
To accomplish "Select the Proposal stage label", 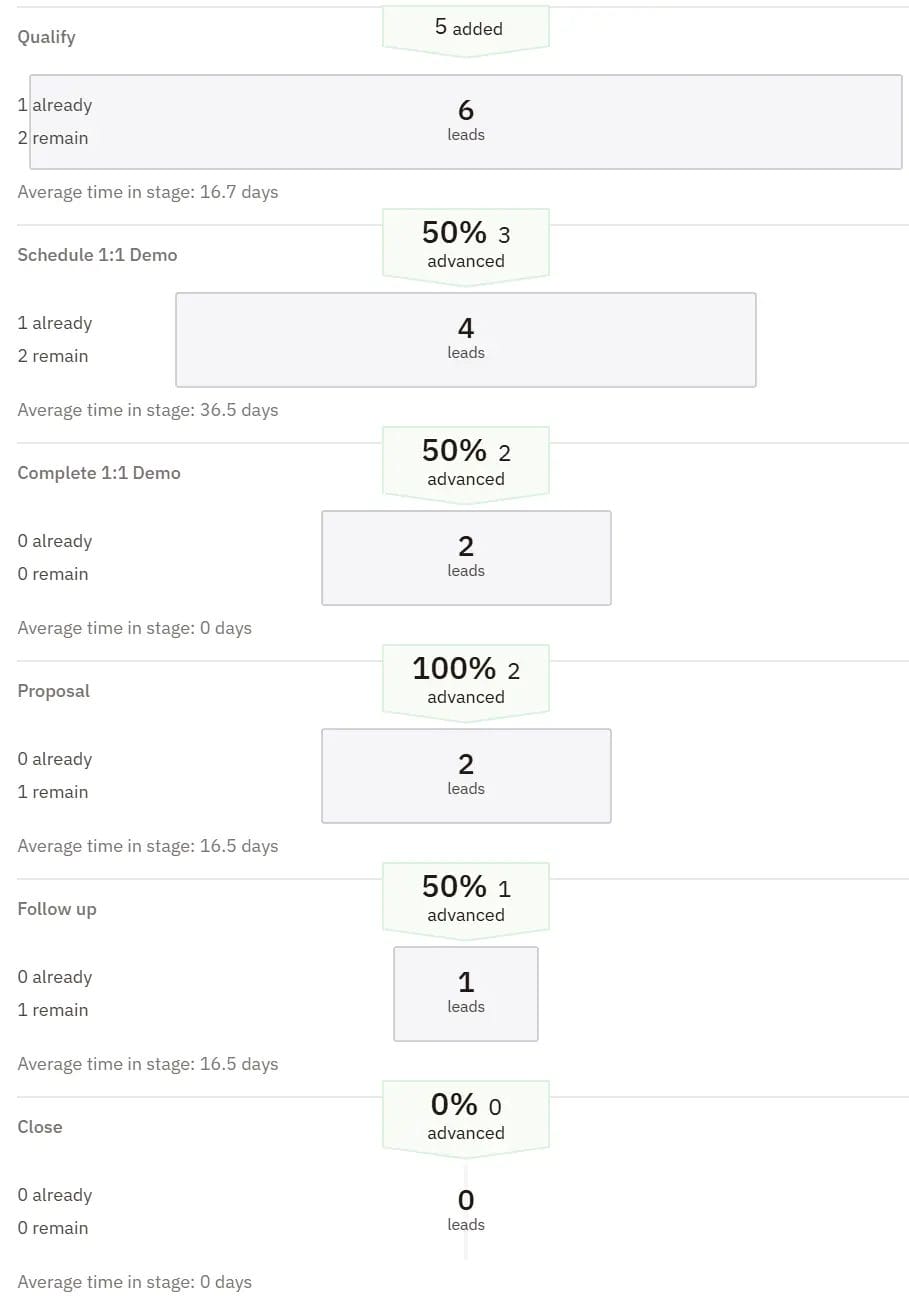I will 54,691.
